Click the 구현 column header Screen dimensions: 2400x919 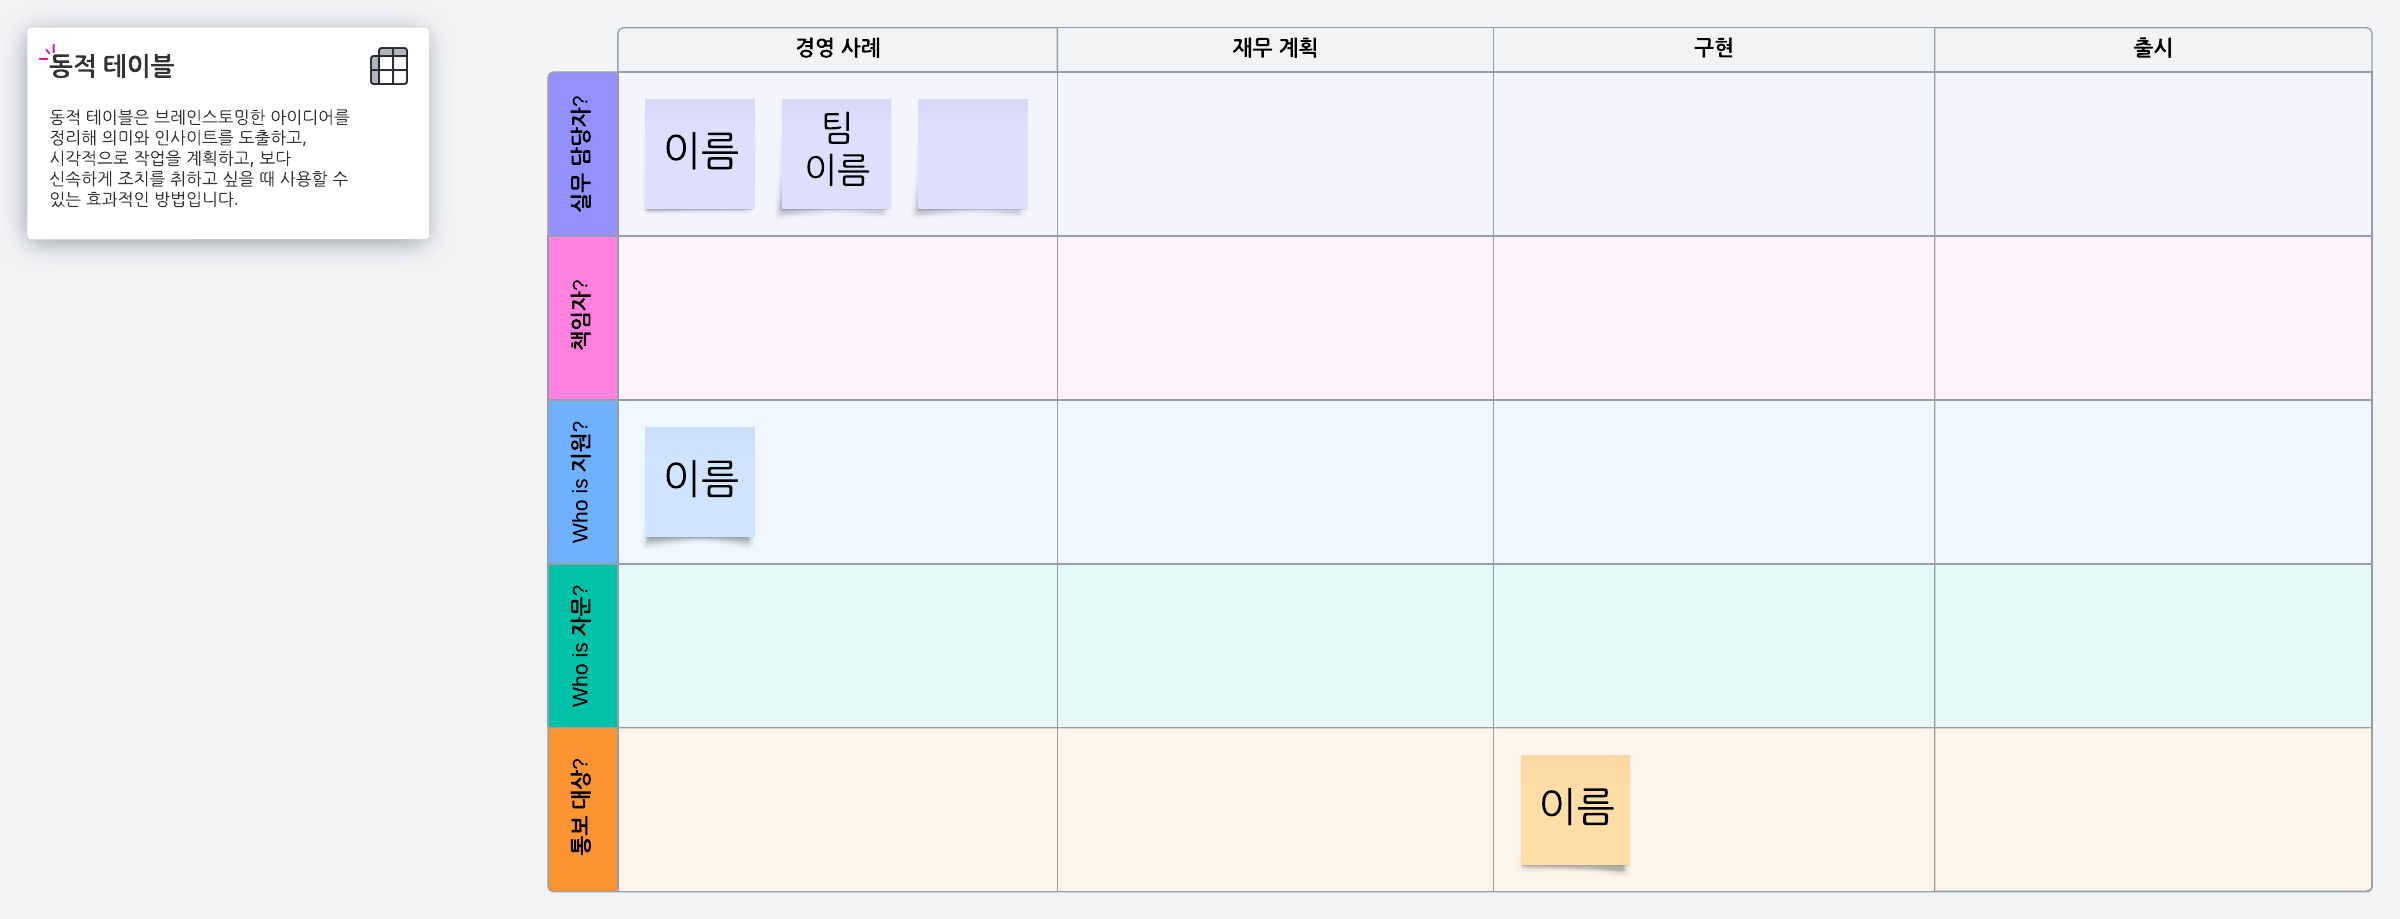(x=1713, y=48)
